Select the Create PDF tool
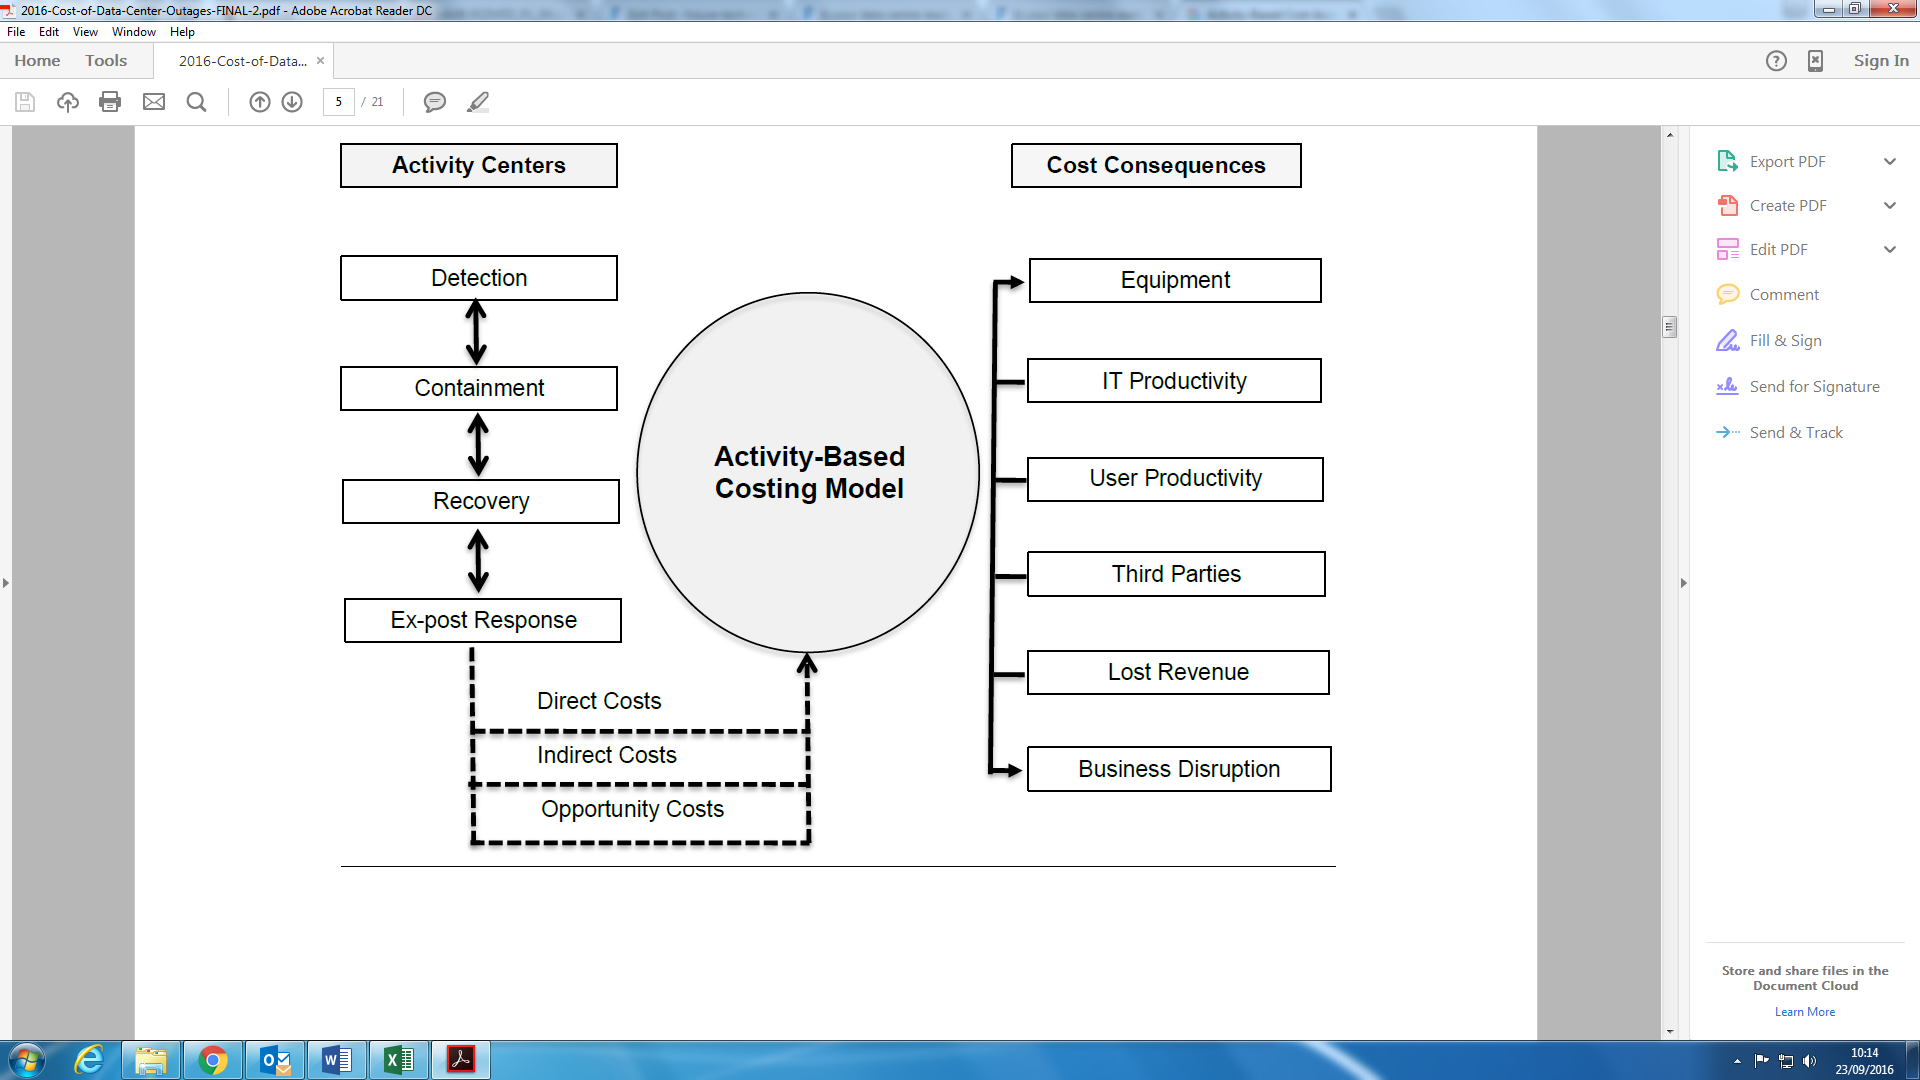The width and height of the screenshot is (1920, 1080). pyautogui.click(x=1787, y=204)
